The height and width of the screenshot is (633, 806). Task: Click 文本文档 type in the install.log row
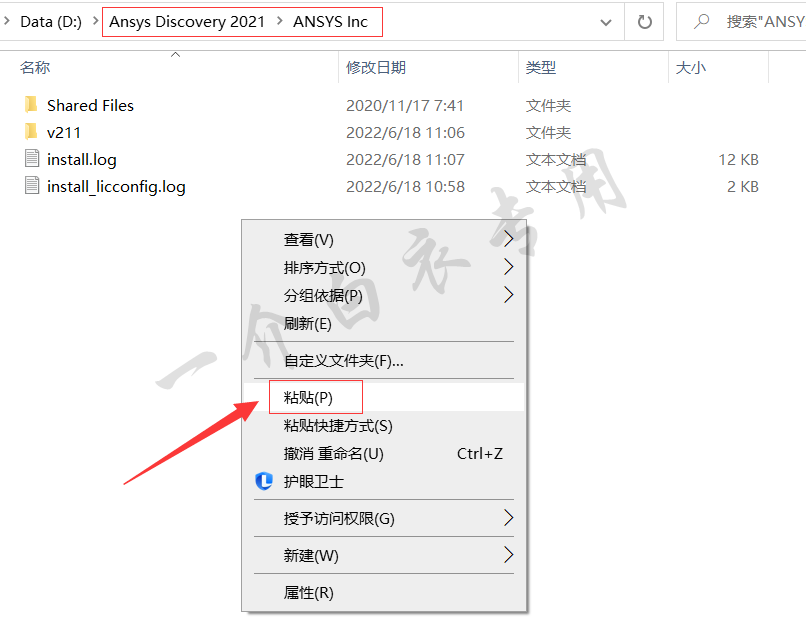pos(556,159)
